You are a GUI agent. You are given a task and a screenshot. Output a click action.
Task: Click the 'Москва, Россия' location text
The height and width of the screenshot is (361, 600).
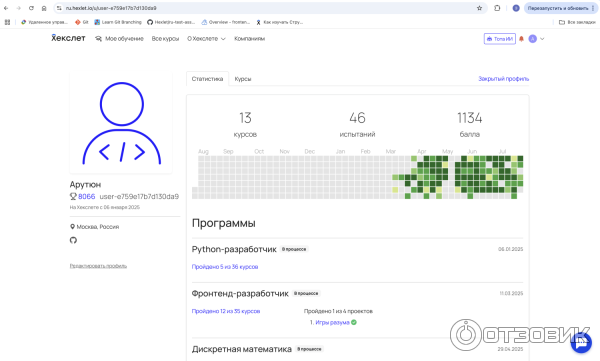click(98, 227)
